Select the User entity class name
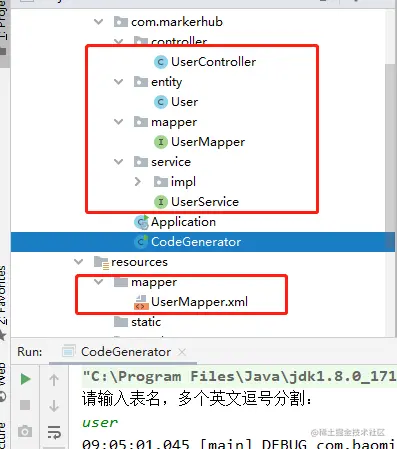Image resolution: width=397 pixels, height=449 pixels. pyautogui.click(x=184, y=102)
